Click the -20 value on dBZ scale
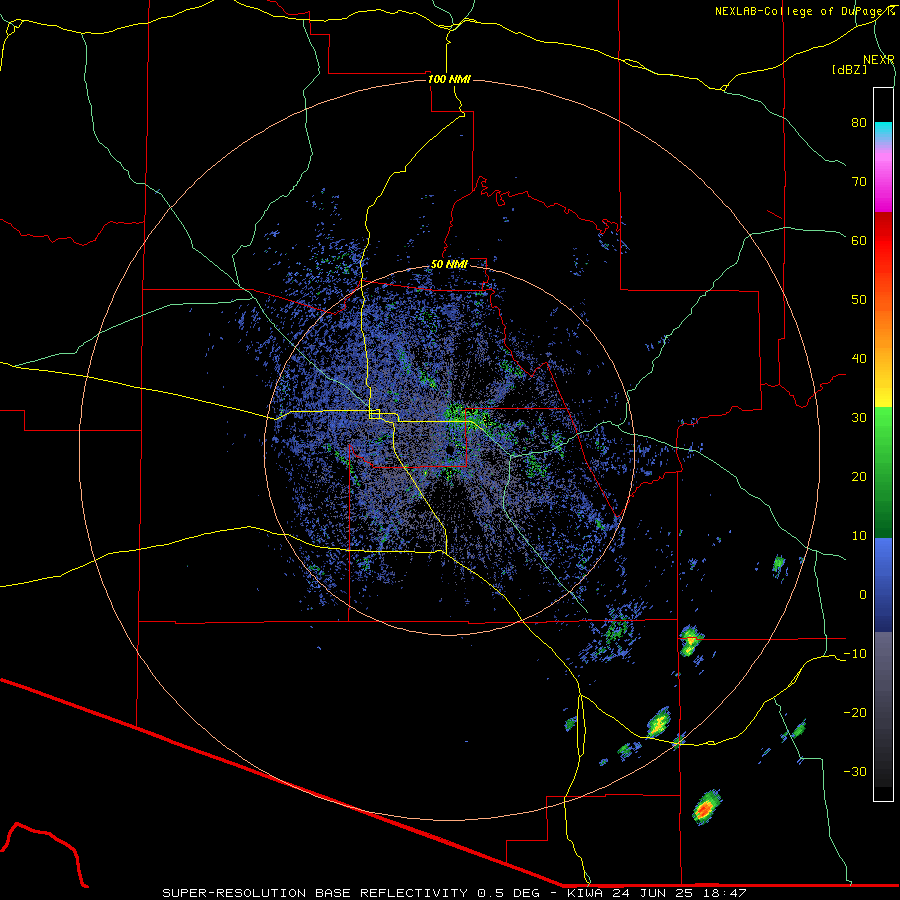 pos(855,713)
